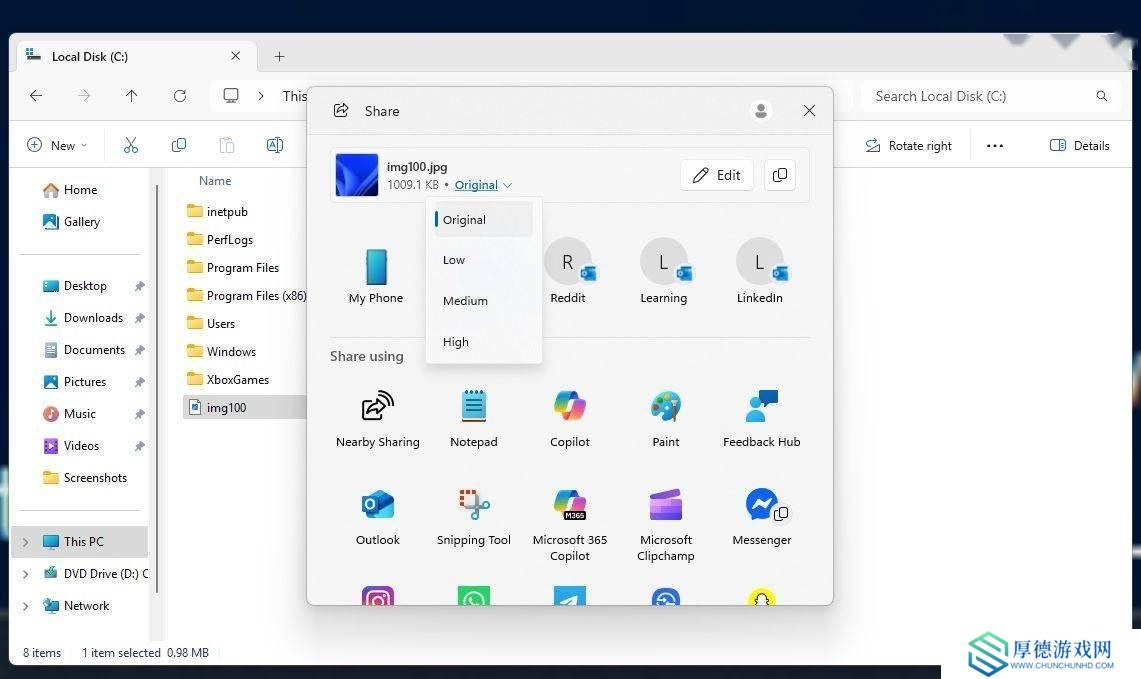1141x679 pixels.
Task: Share the image with Copilot
Action: (x=569, y=419)
